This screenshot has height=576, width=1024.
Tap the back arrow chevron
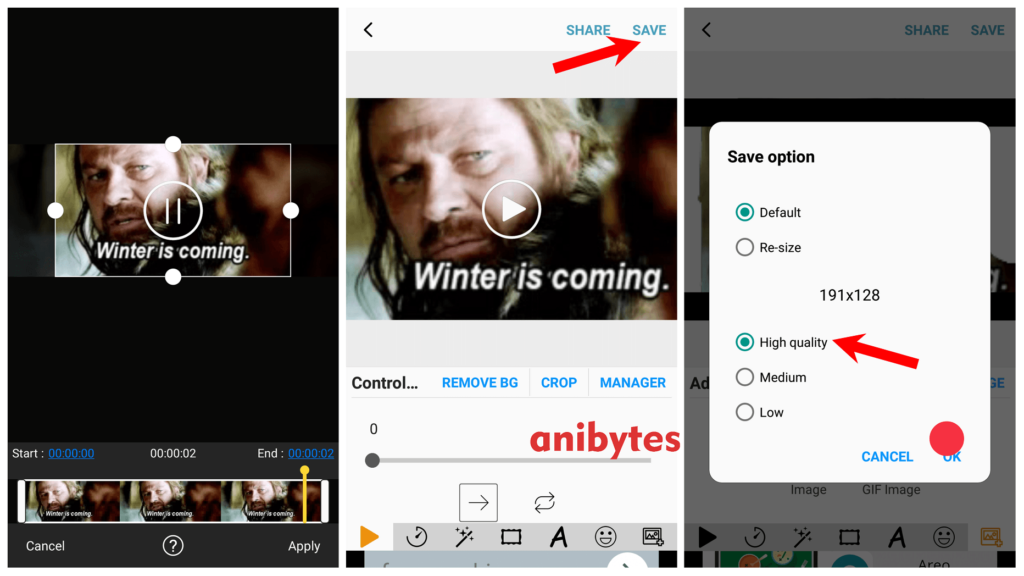click(368, 30)
